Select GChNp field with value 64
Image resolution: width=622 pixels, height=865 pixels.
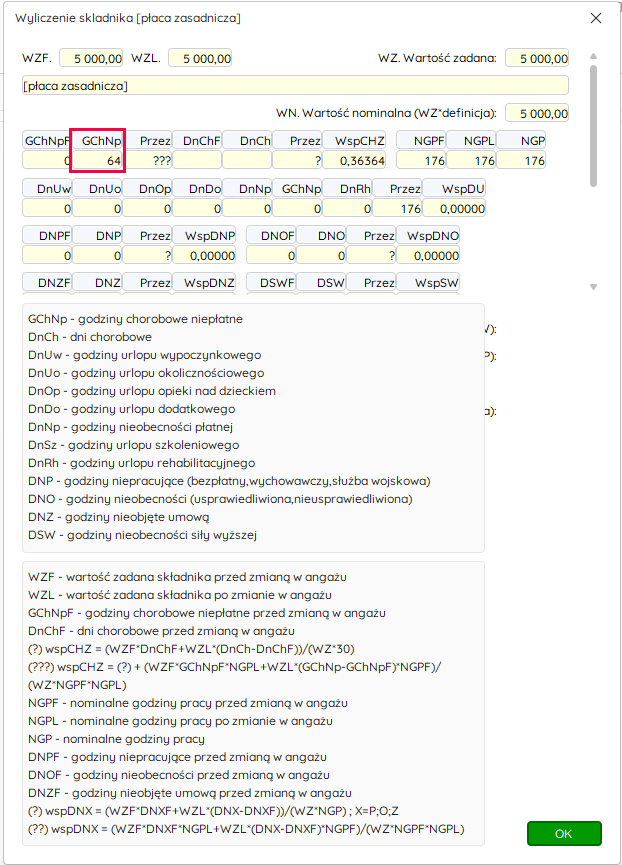[98, 161]
